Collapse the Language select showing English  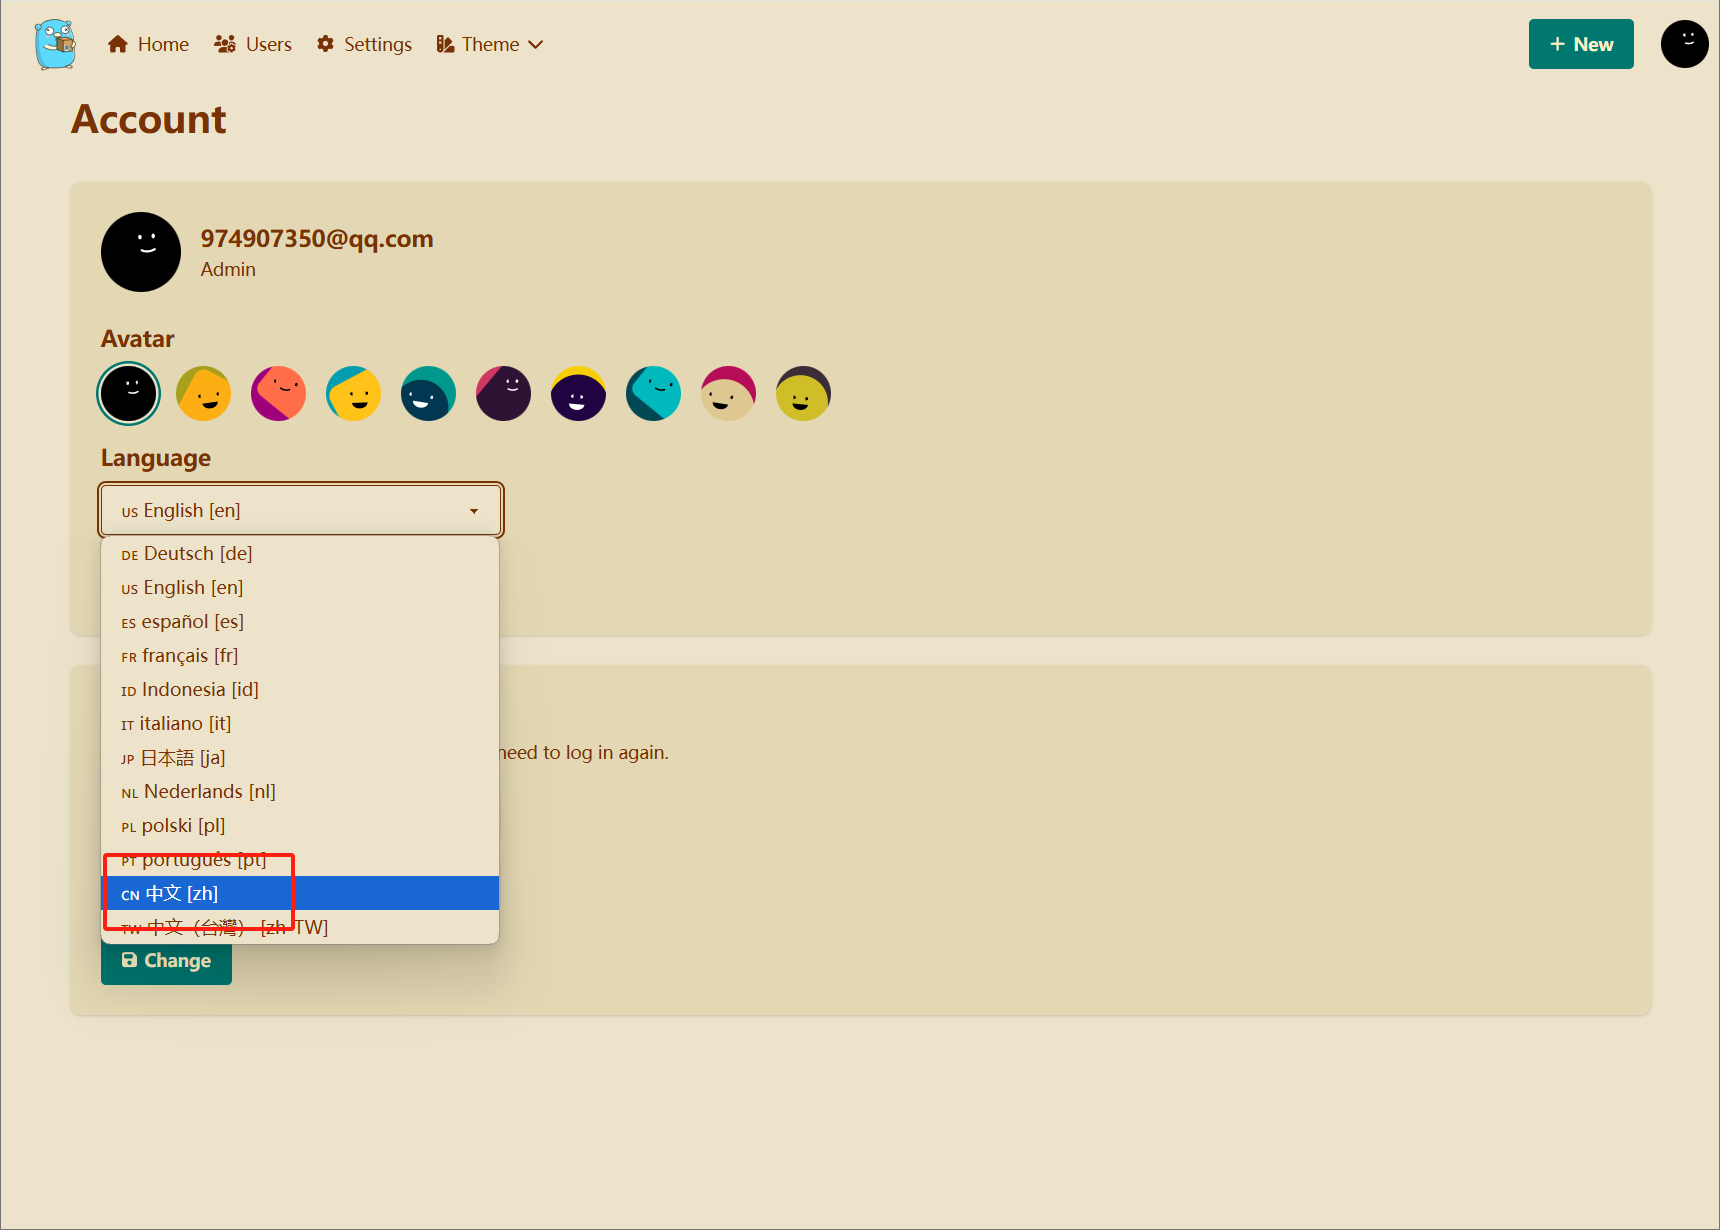pyautogui.click(x=300, y=510)
